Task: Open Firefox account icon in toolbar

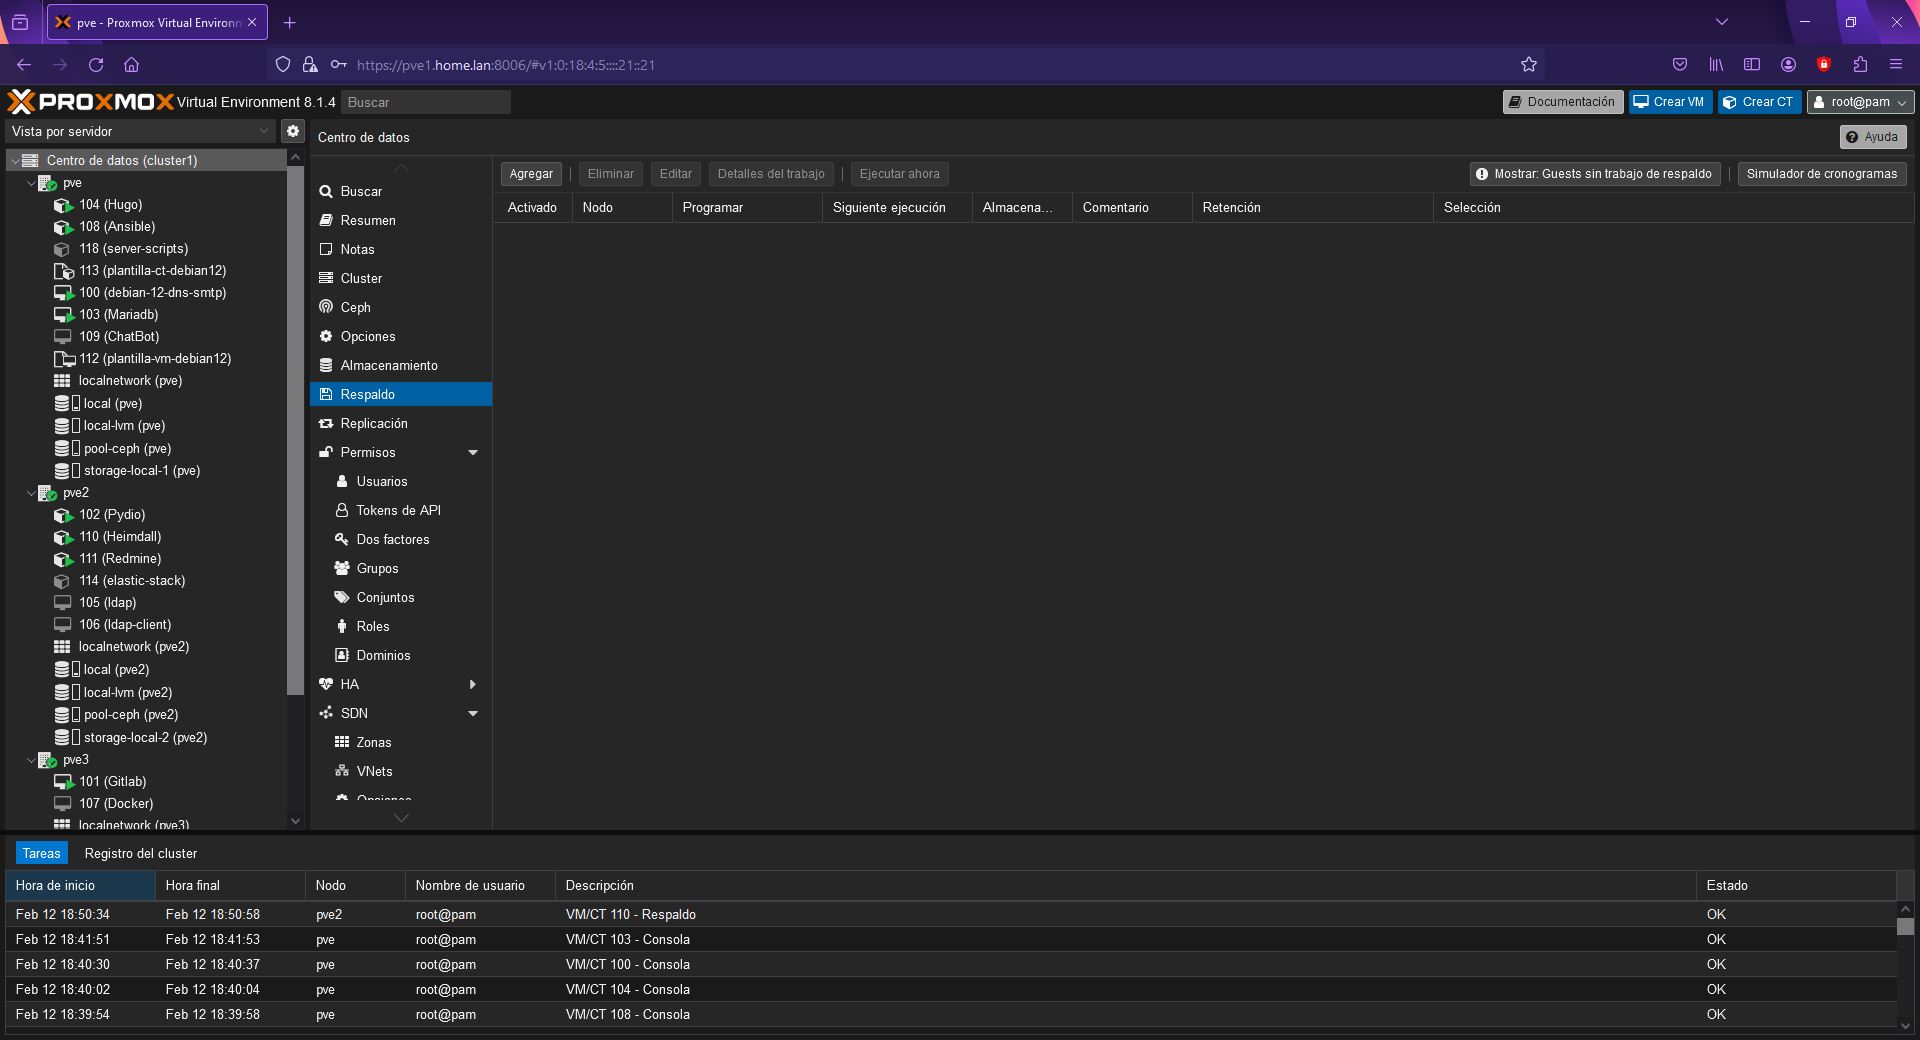Action: pyautogui.click(x=1788, y=65)
